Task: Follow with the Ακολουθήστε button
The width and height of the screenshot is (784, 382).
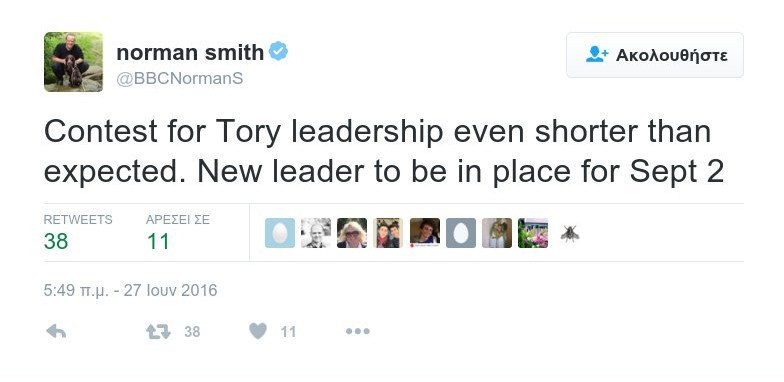Action: 654,55
